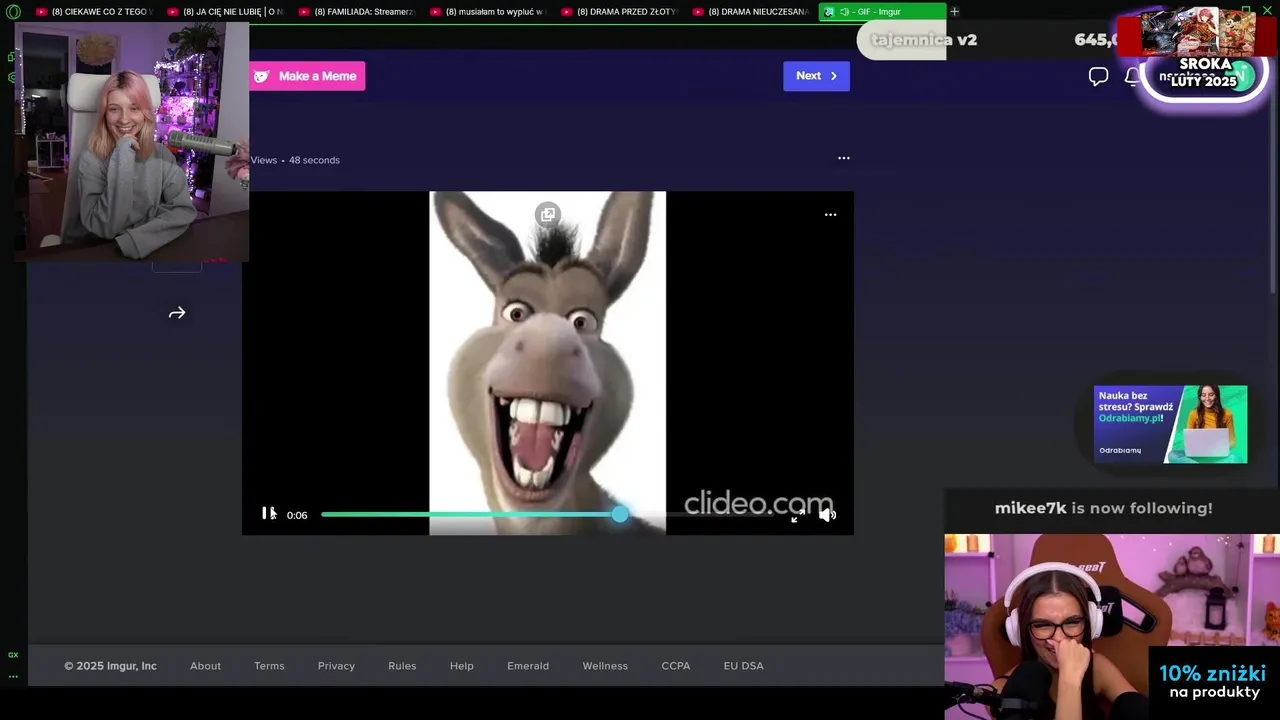The height and width of the screenshot is (720, 1280).
Task: Click the Opera browser logo menu icon
Action: [x=13, y=12]
